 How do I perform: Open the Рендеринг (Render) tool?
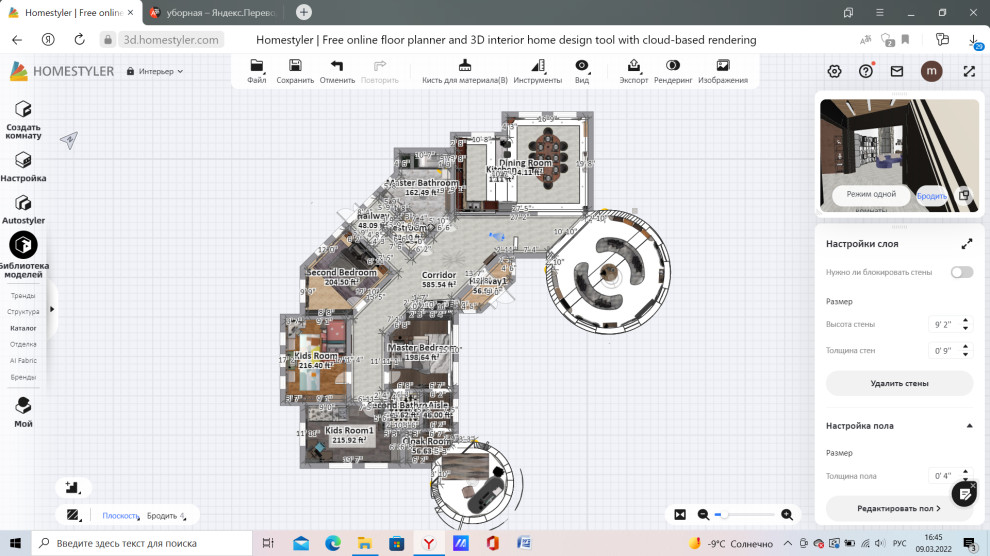(673, 66)
